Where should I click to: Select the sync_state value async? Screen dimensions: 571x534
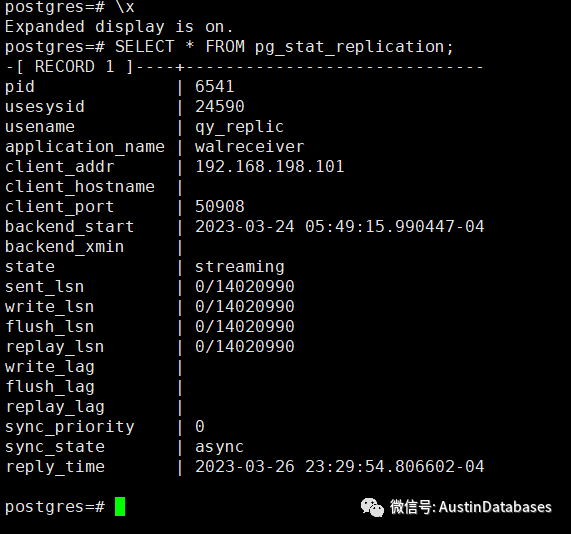click(x=219, y=447)
